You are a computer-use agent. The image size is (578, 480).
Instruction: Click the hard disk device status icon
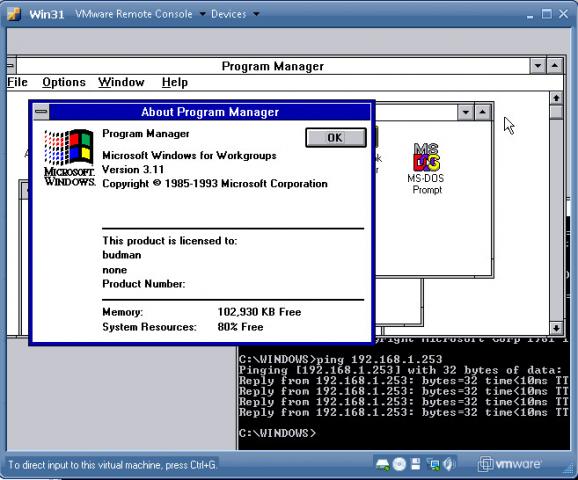(x=383, y=465)
